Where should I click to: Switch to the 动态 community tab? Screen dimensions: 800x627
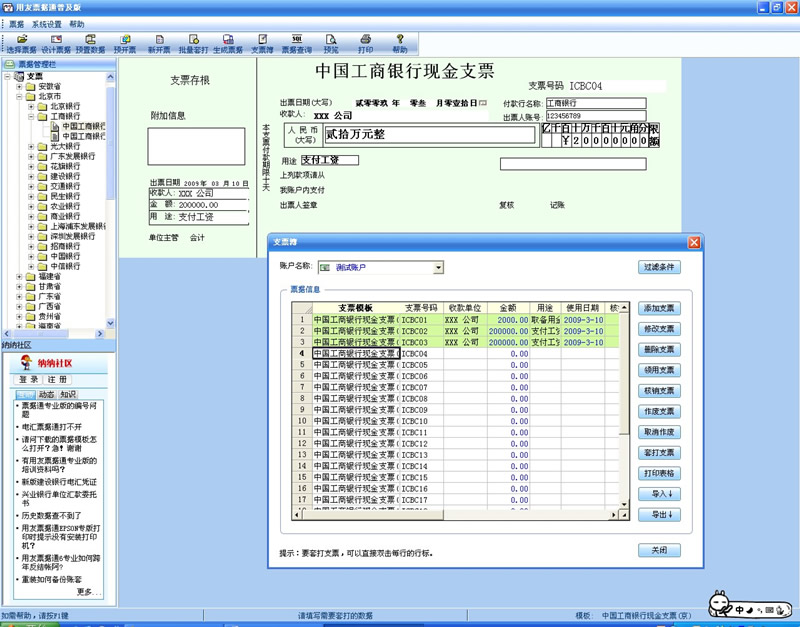[46, 394]
